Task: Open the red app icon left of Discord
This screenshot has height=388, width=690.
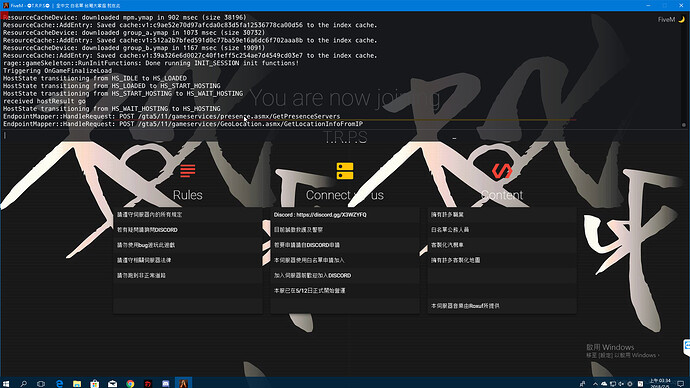Action: [x=148, y=384]
